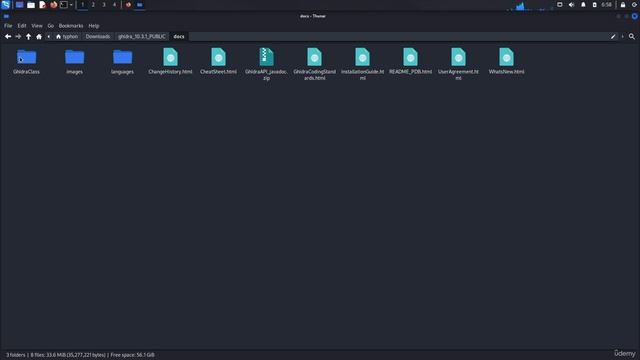This screenshot has width=640, height=360.
Task: Go to home folder via toolbar house icon
Action: pyautogui.click(x=39, y=36)
